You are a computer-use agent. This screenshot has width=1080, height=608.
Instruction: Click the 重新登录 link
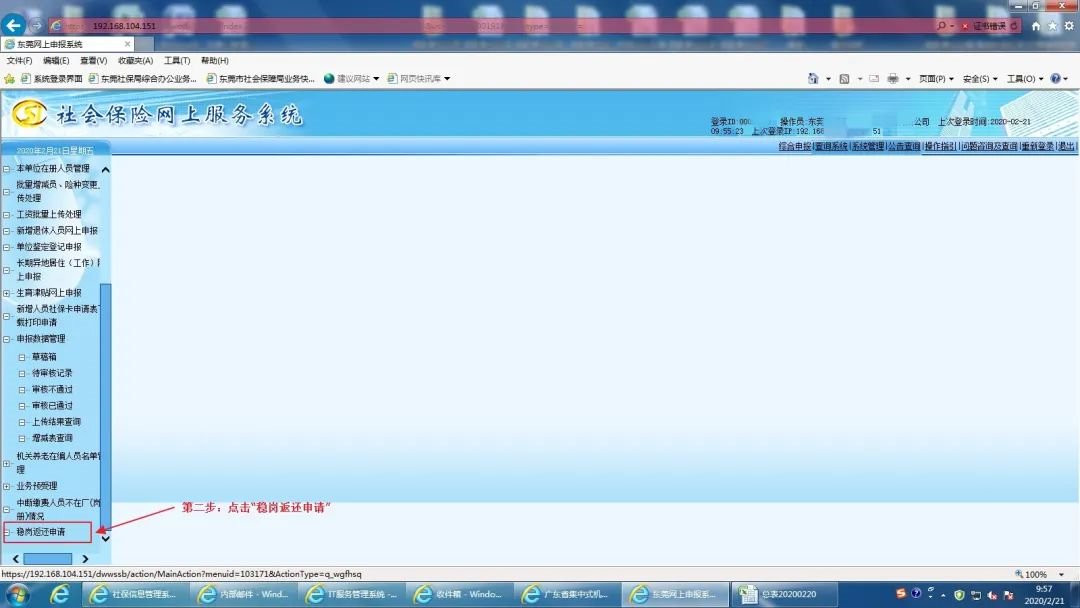click(x=1037, y=146)
